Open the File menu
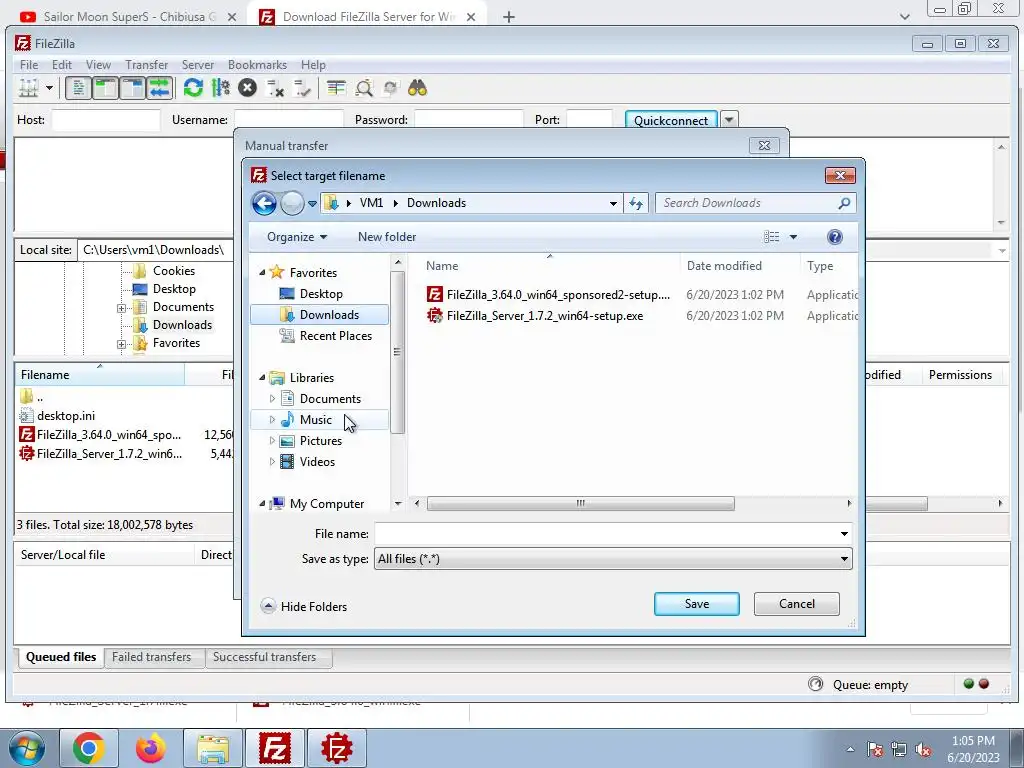 29,65
